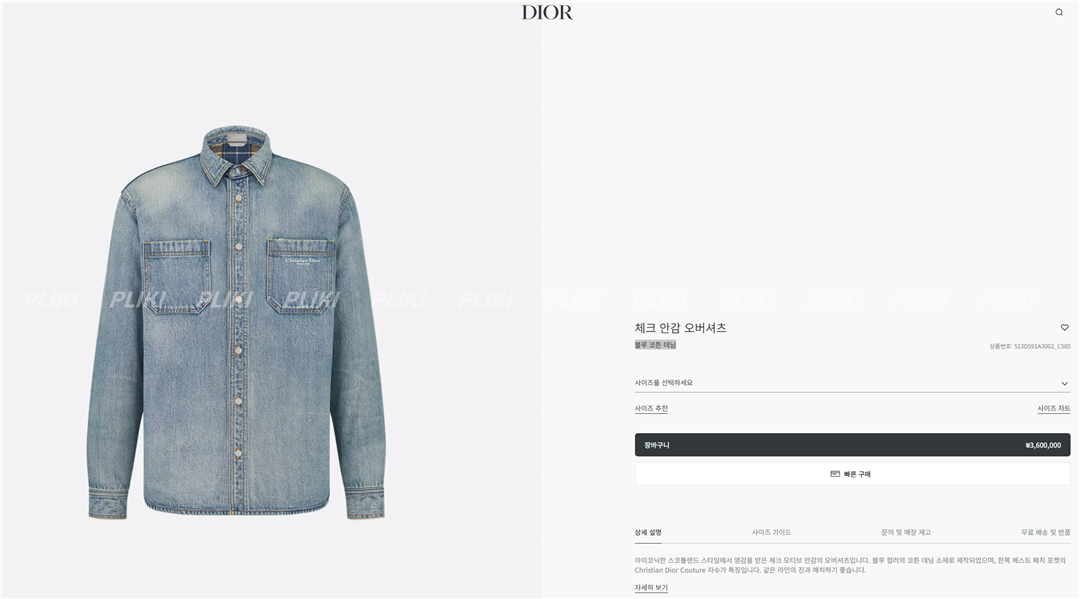Screen dimensions: 1080x599
Task: Click the denim overshirt product image
Action: 236,322
